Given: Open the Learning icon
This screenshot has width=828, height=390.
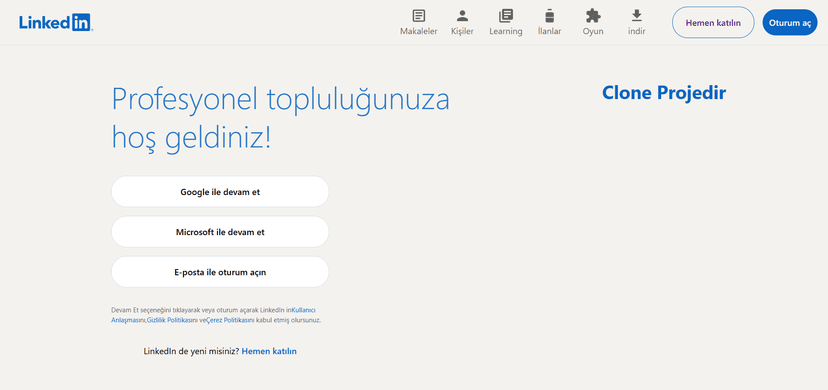Looking at the screenshot, I should point(506,16).
